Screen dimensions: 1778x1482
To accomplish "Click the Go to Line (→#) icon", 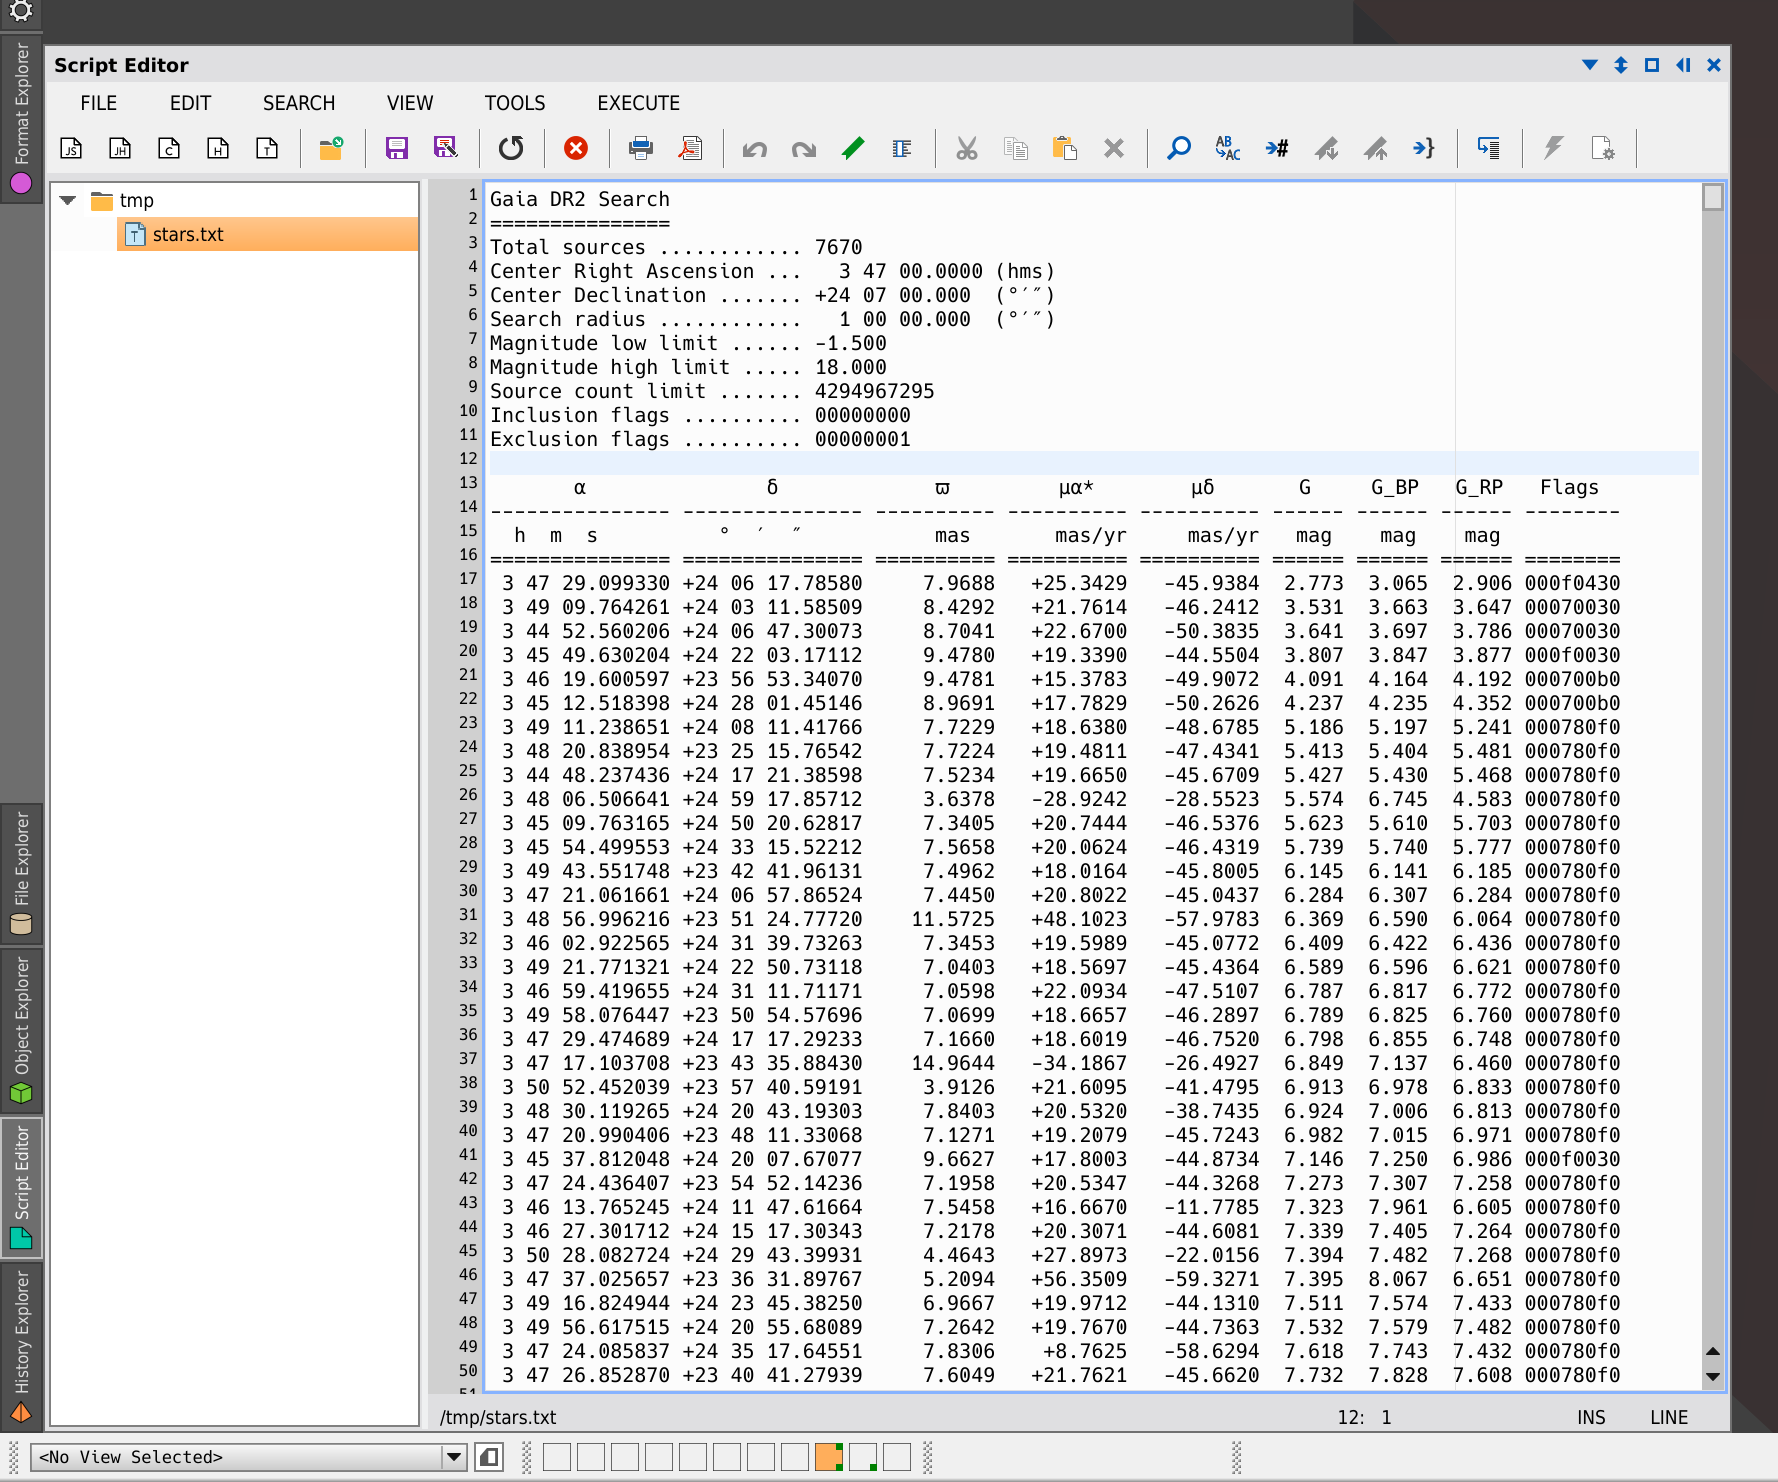I will (1277, 149).
